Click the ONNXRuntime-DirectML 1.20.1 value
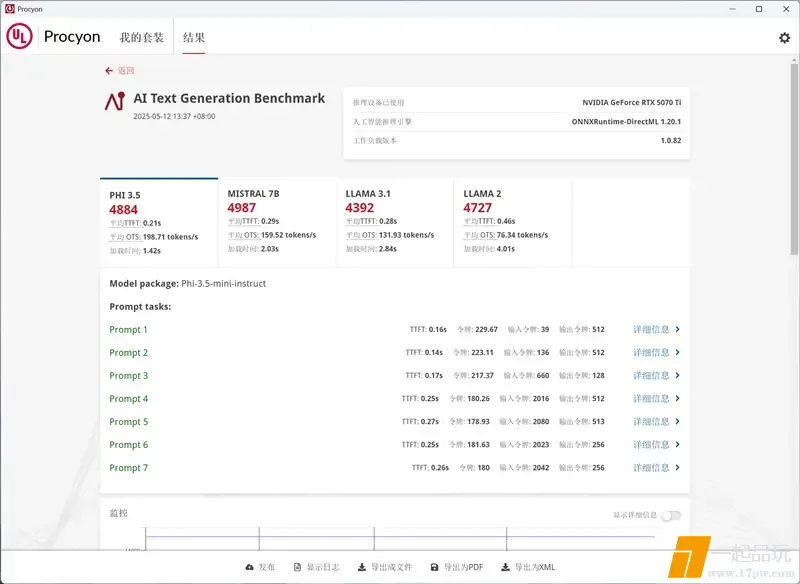This screenshot has height=584, width=800. click(x=627, y=121)
